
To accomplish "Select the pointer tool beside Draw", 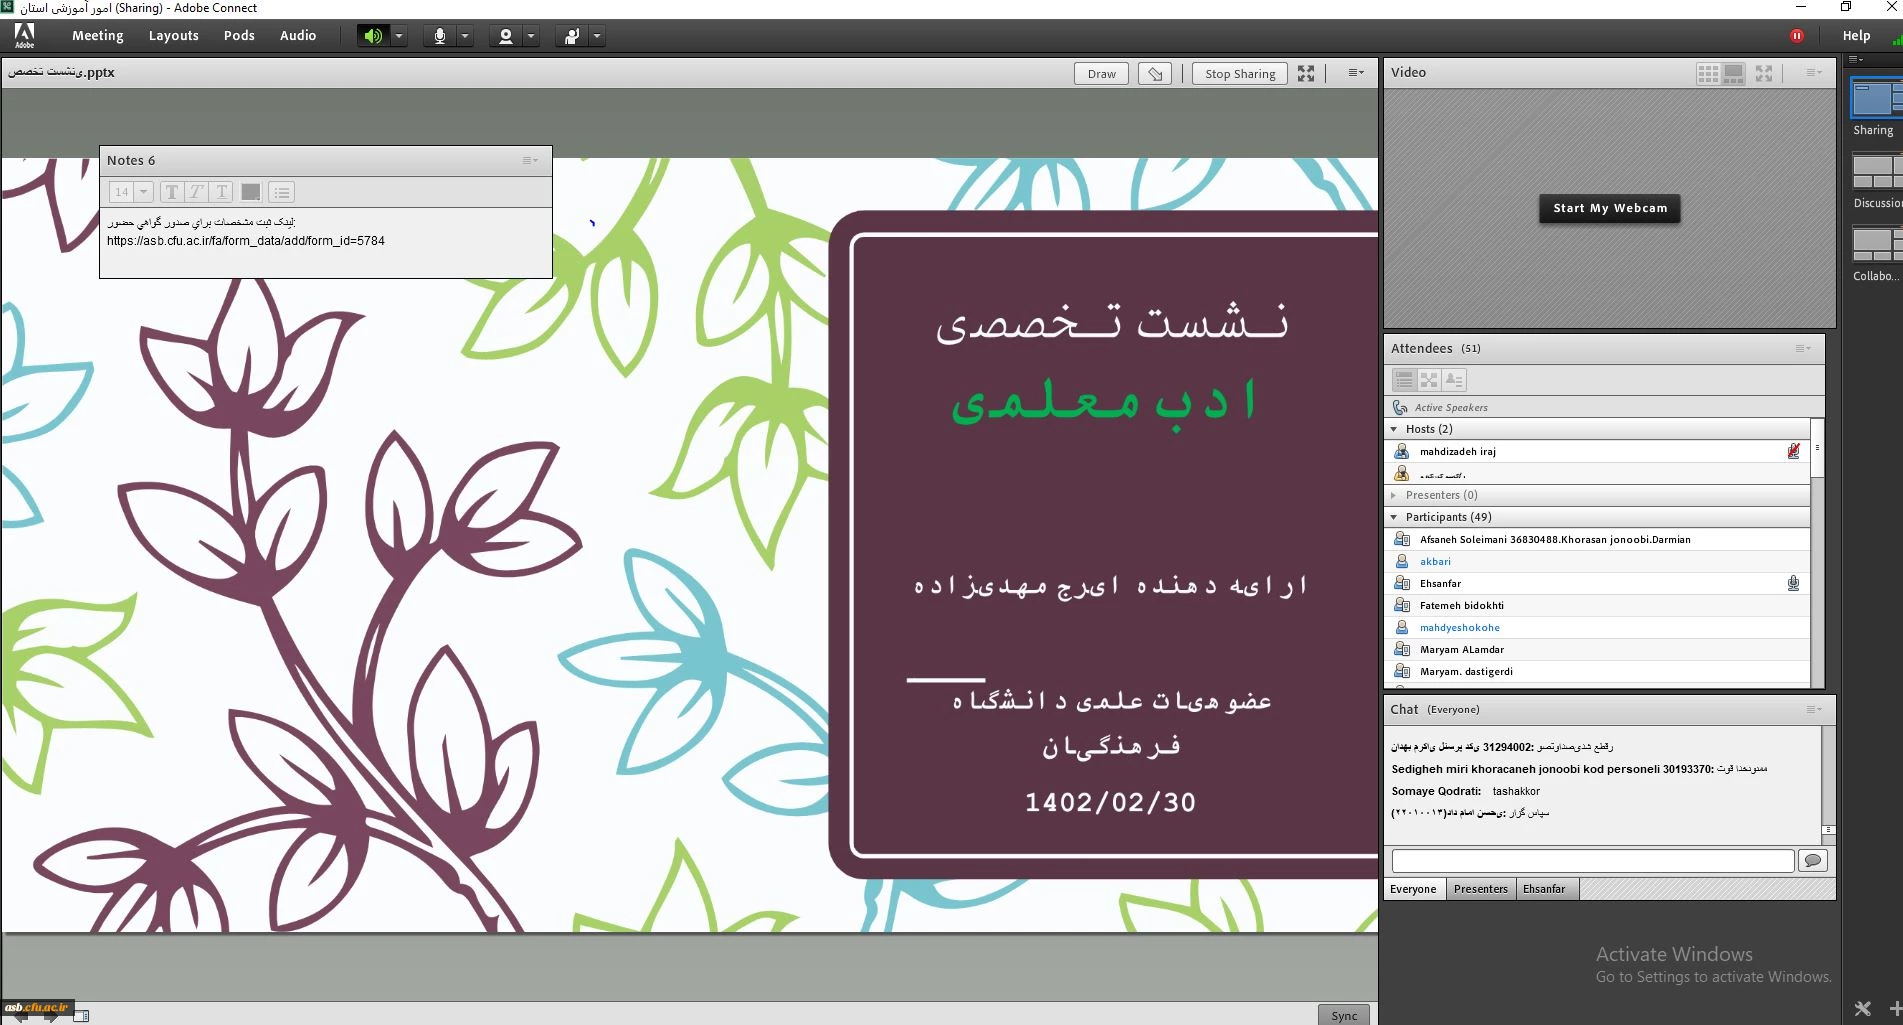I will coord(1155,74).
